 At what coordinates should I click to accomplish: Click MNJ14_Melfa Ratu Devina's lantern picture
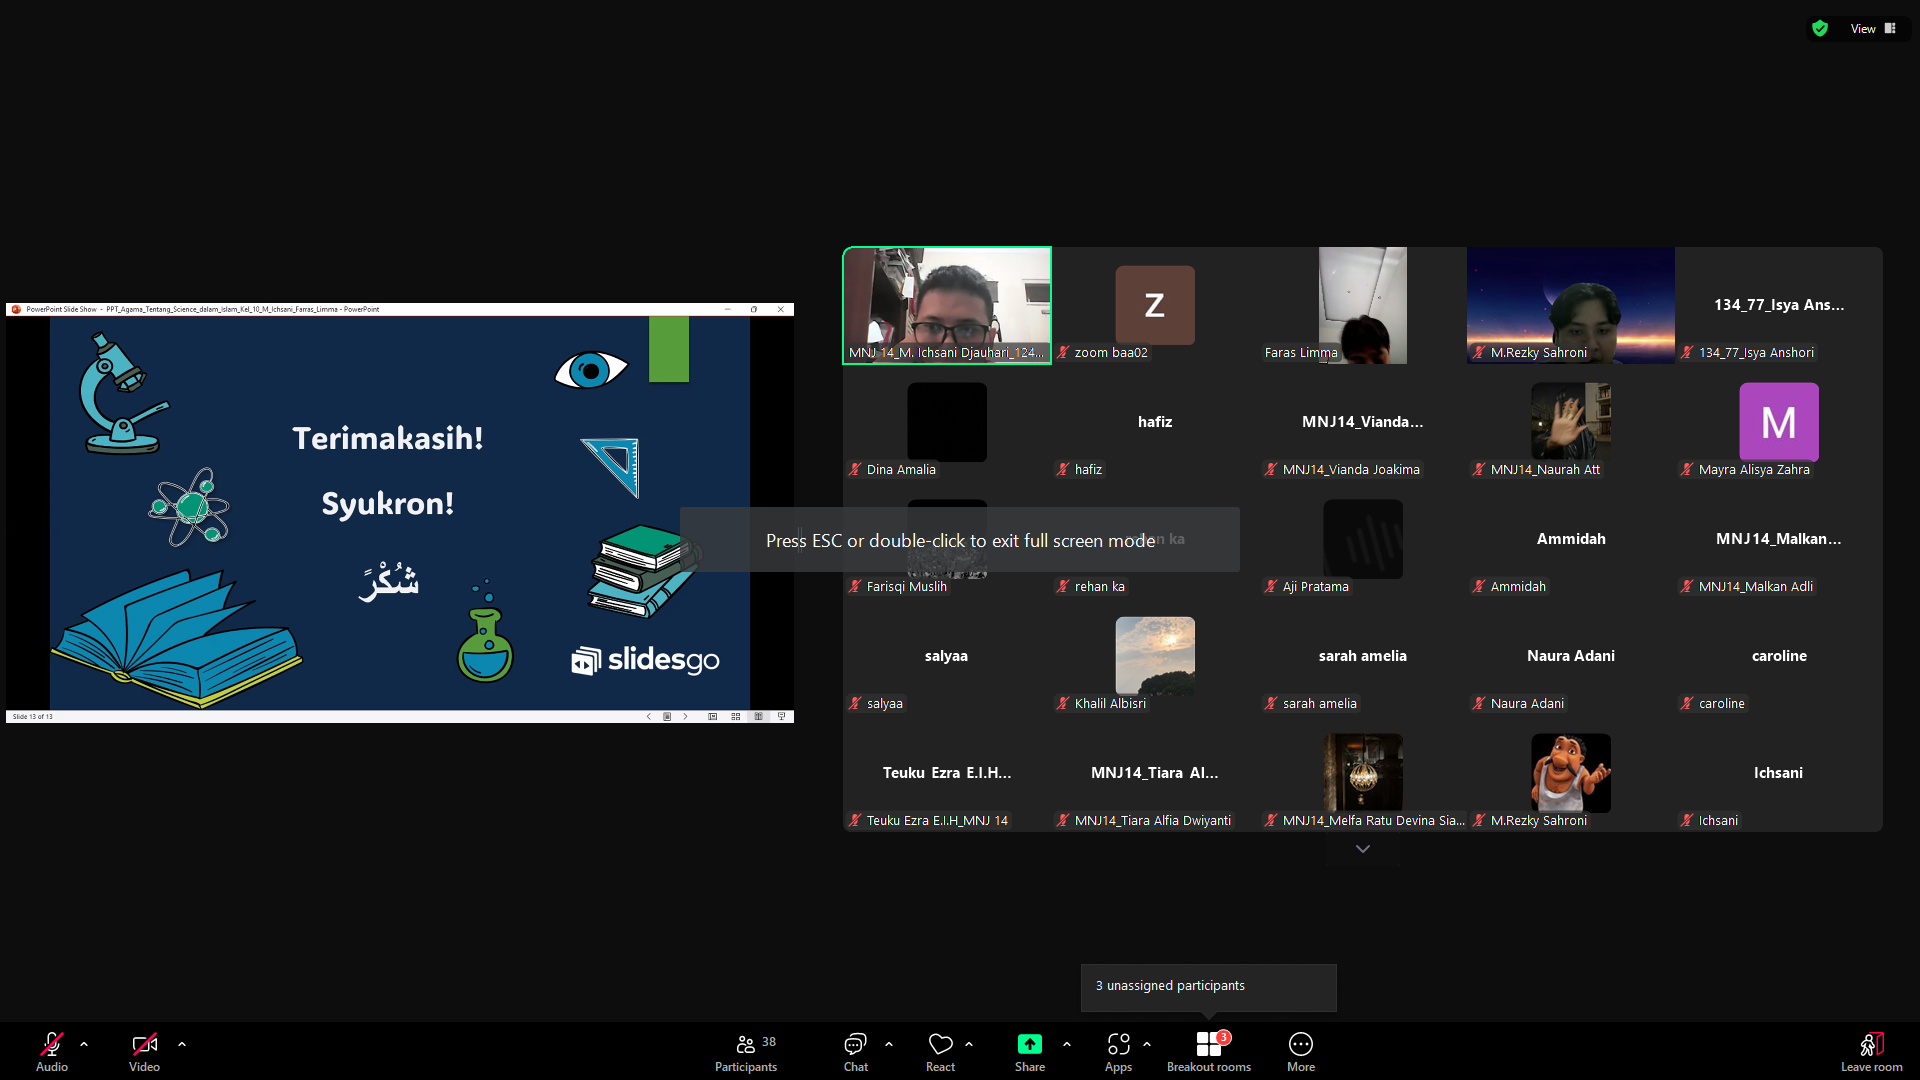[1363, 773]
